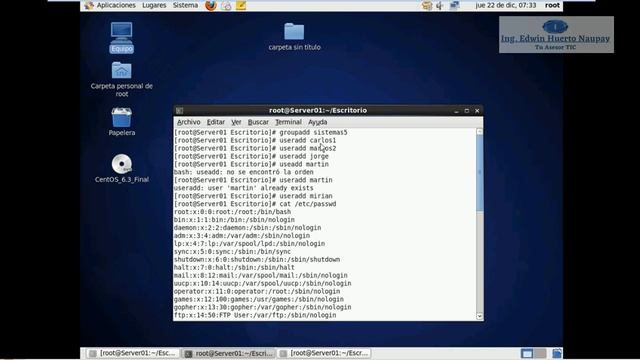Click the 'useradd jorge' command line

tap(251, 156)
